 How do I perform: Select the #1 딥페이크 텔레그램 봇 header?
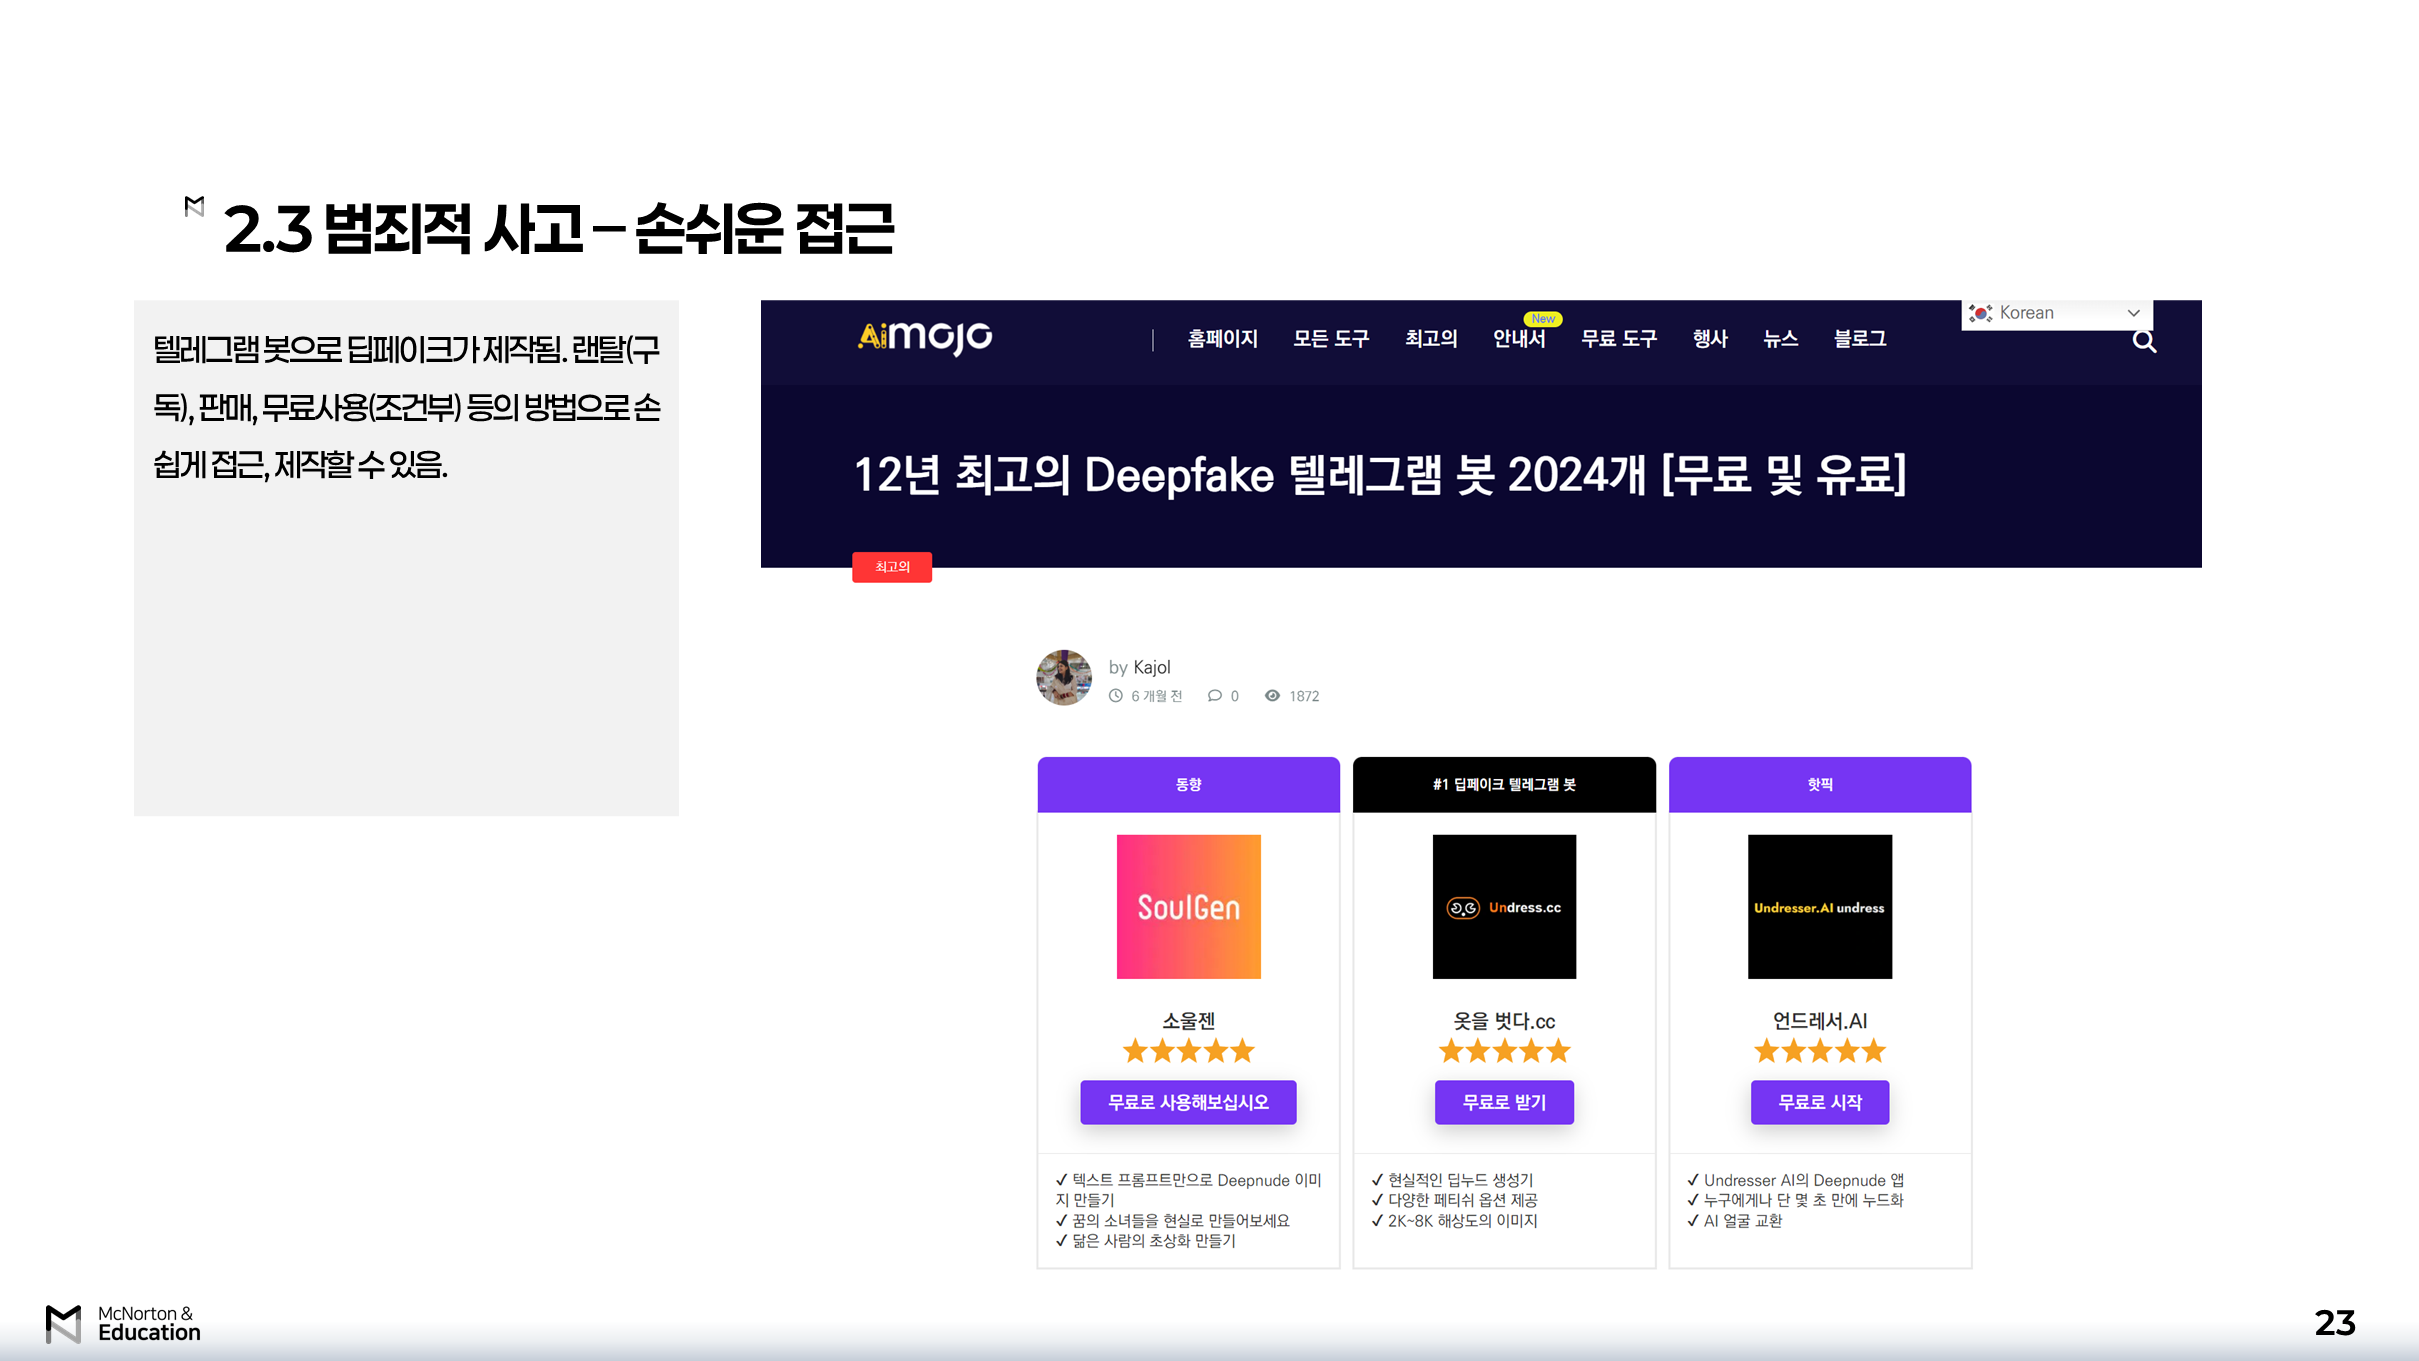[x=1504, y=785]
